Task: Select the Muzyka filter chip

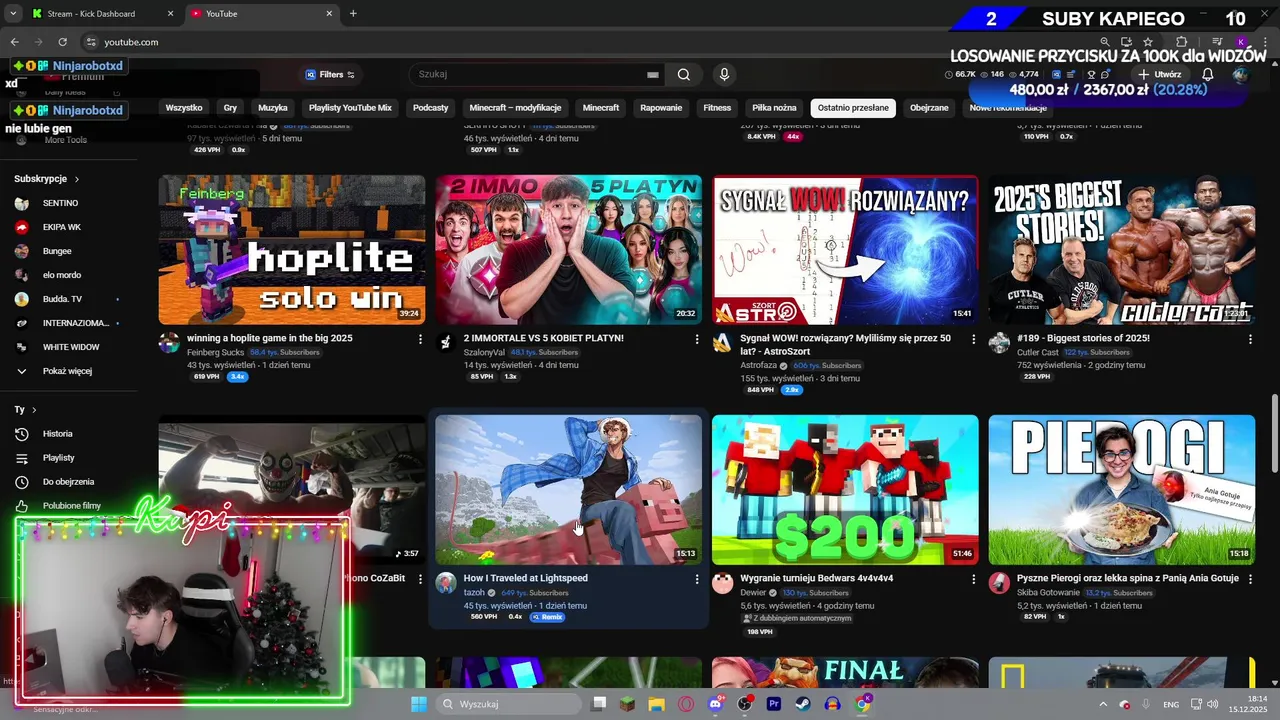Action: [x=272, y=108]
